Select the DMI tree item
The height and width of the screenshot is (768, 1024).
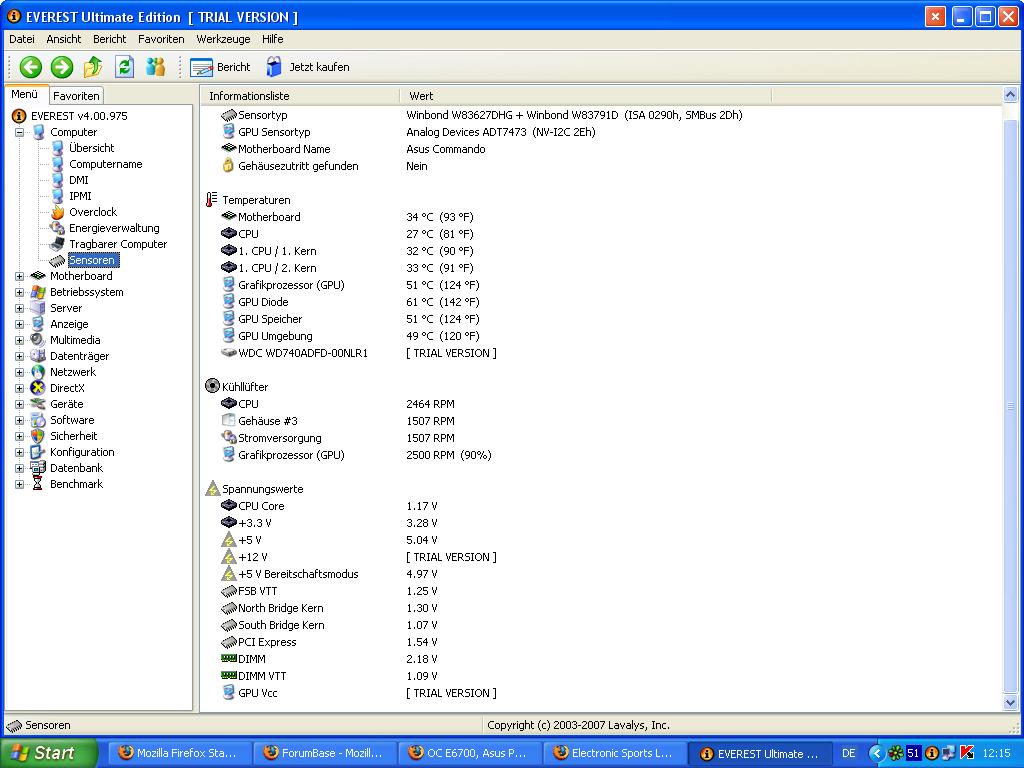click(78, 180)
